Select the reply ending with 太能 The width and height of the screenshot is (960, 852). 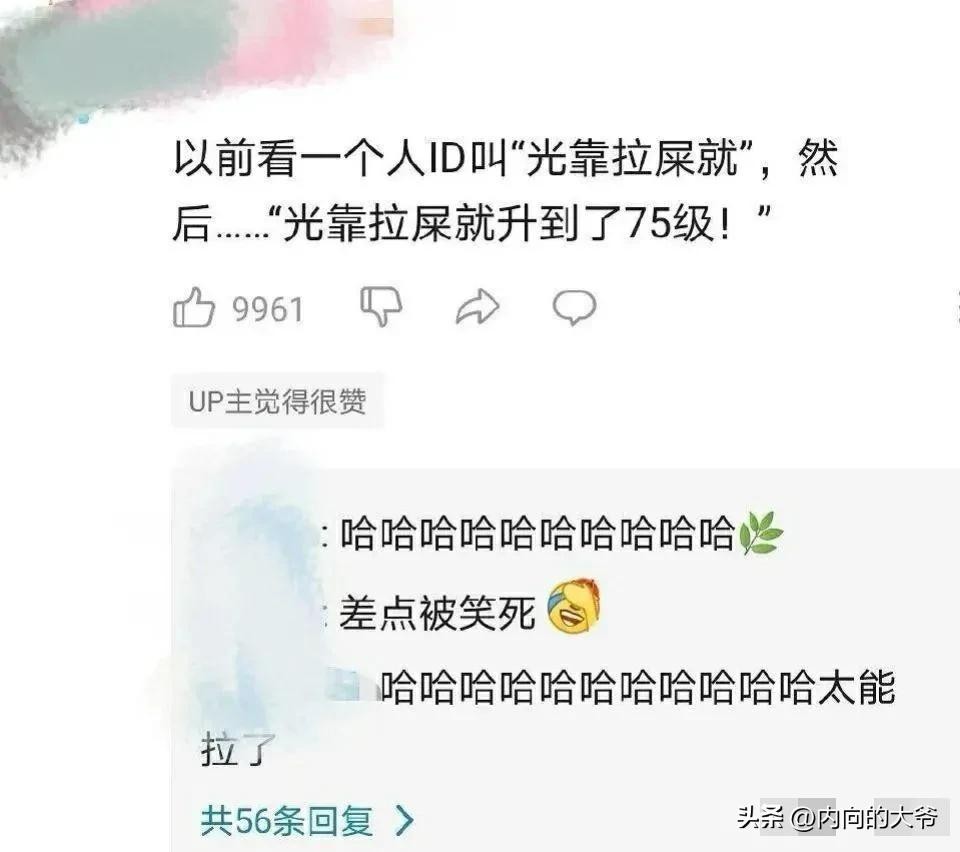637,687
